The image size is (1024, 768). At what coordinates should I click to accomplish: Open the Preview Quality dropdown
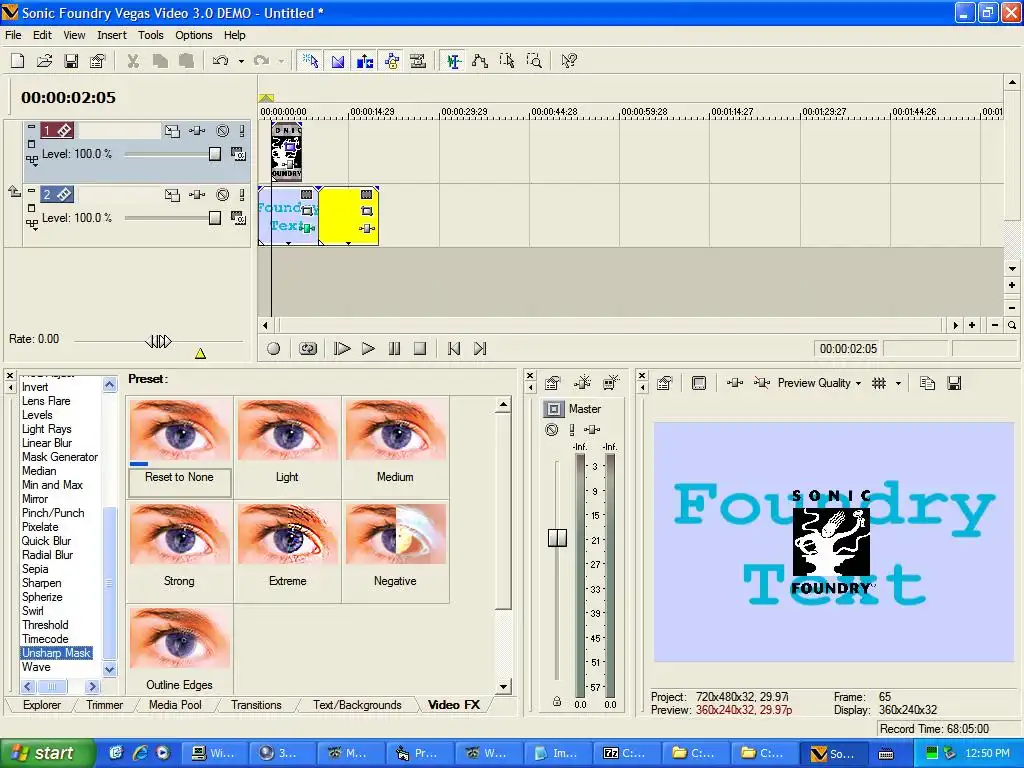point(819,383)
